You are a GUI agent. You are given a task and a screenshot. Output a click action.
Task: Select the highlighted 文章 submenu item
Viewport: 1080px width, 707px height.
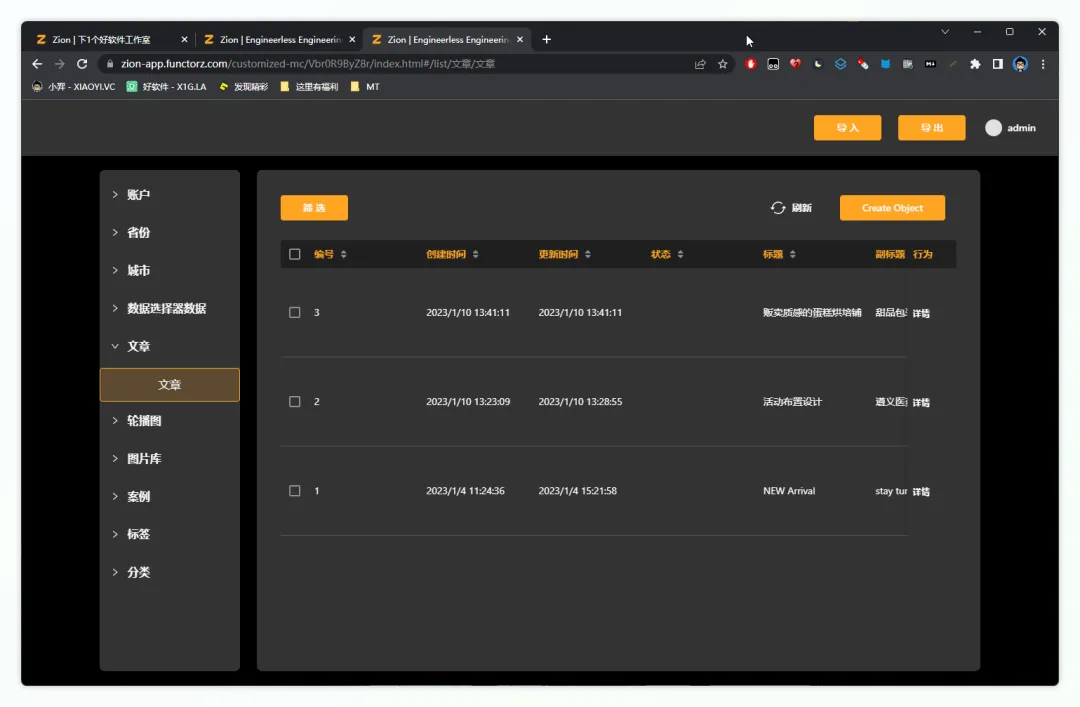(x=169, y=385)
